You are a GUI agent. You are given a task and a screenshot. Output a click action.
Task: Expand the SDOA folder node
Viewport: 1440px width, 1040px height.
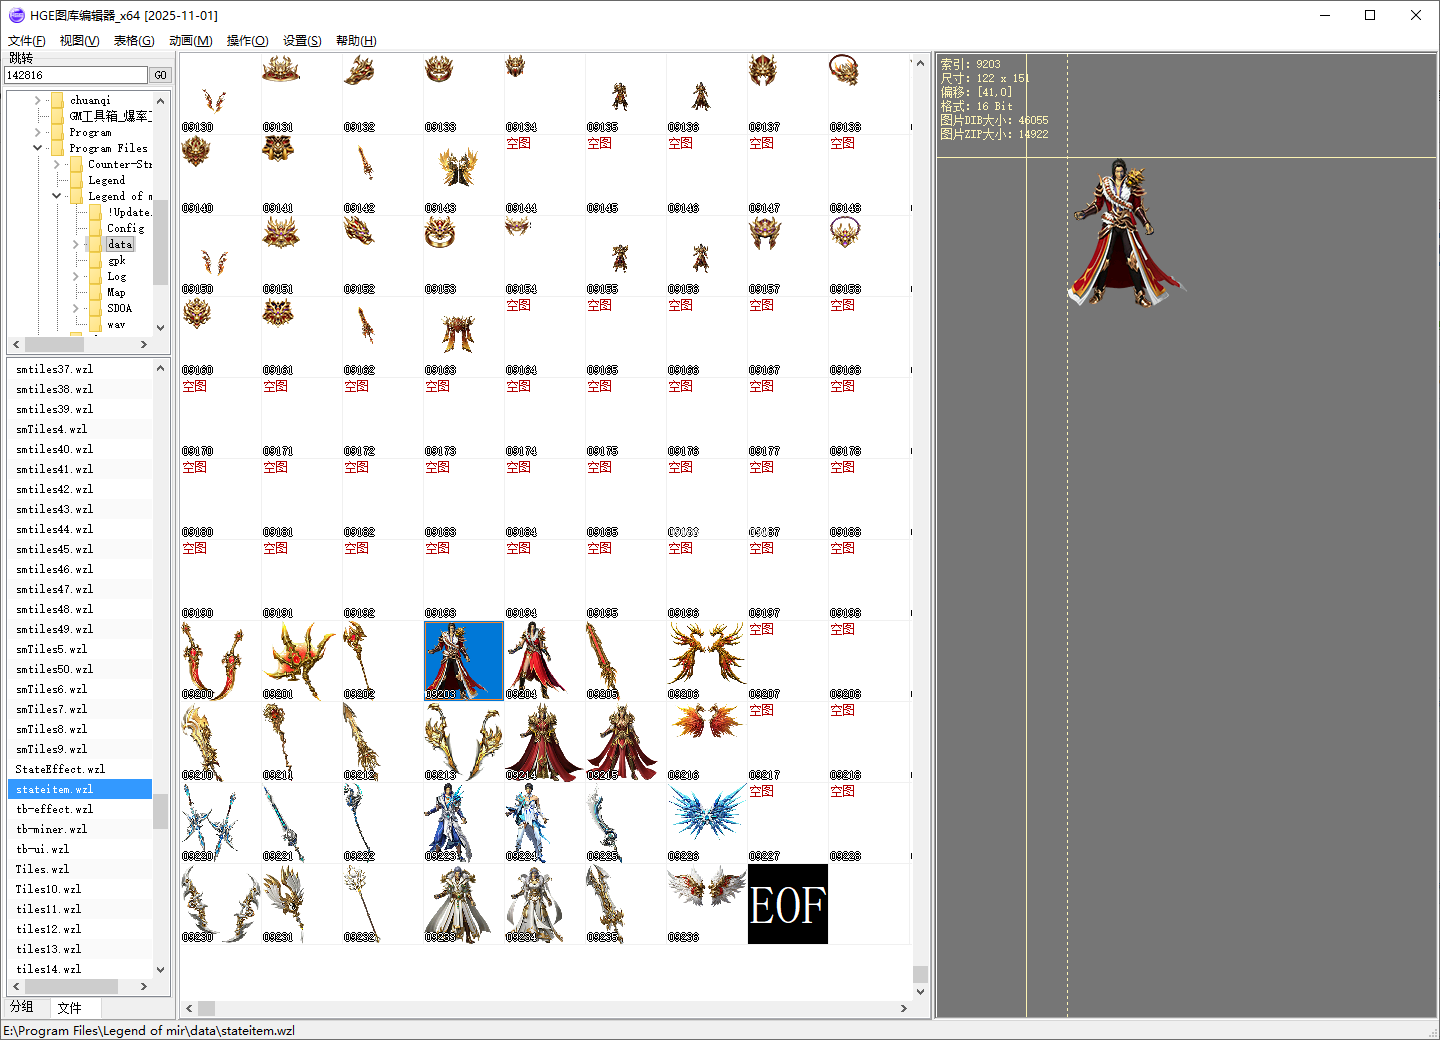[75, 308]
